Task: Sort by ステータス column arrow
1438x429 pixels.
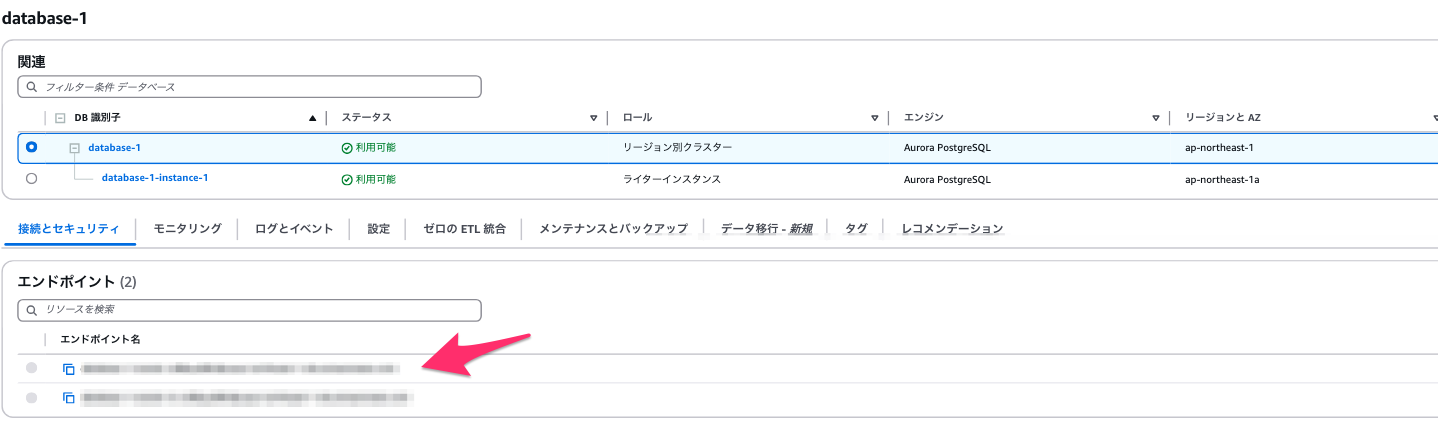Action: point(594,118)
